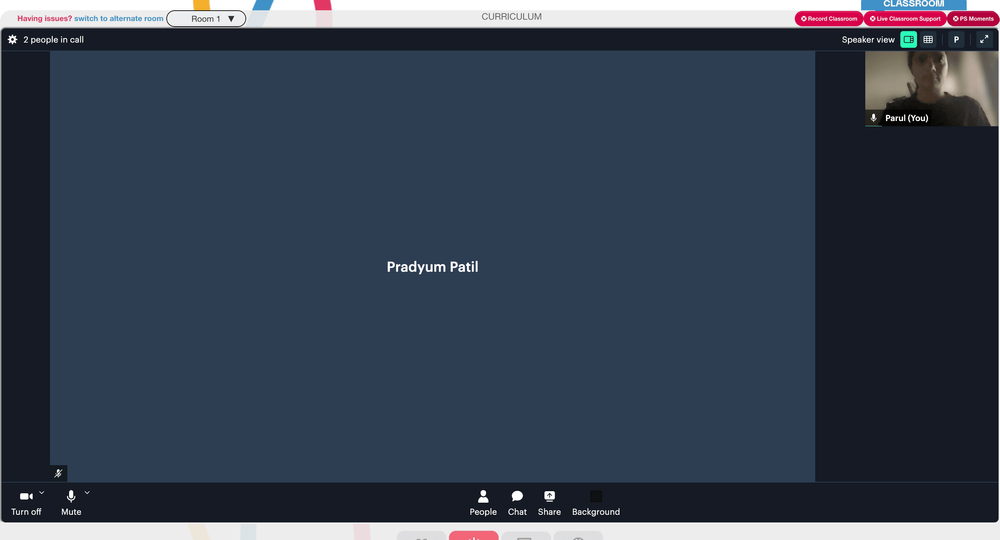Viewport: 1000px width, 540px height.
Task: Select Parul (You) video thumbnail
Action: 931,88
